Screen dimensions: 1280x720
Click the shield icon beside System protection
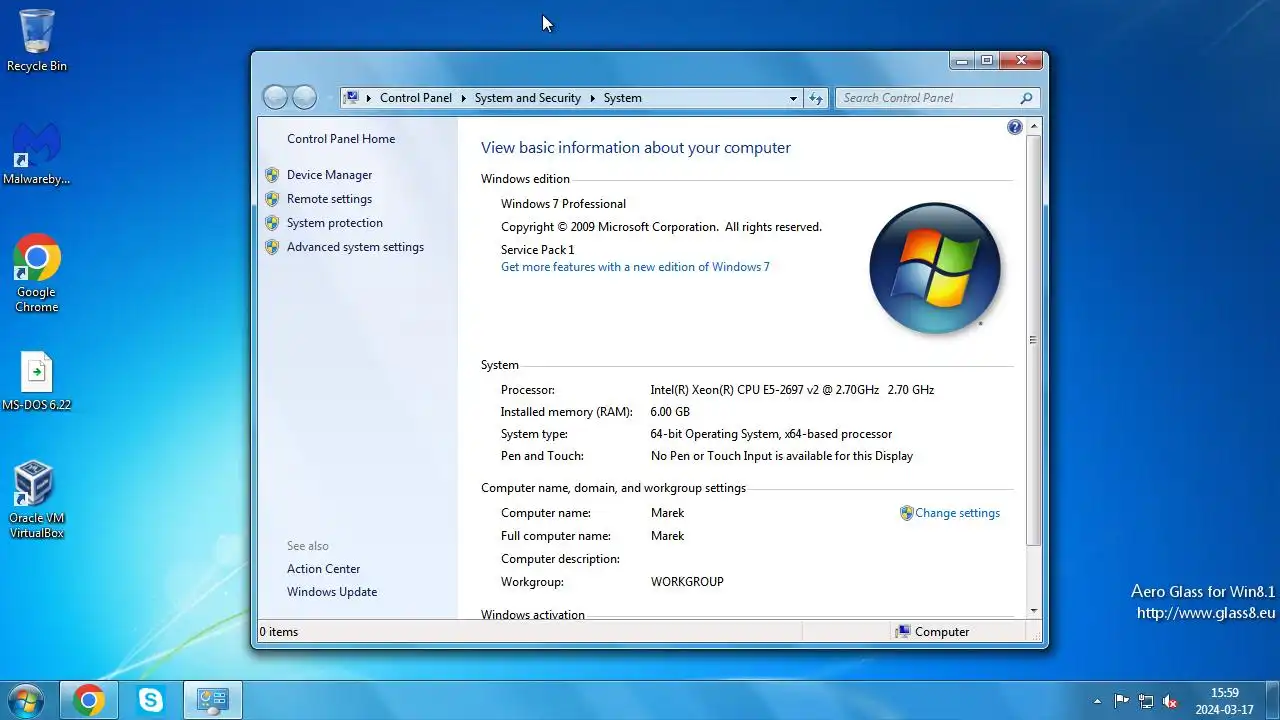point(272,223)
